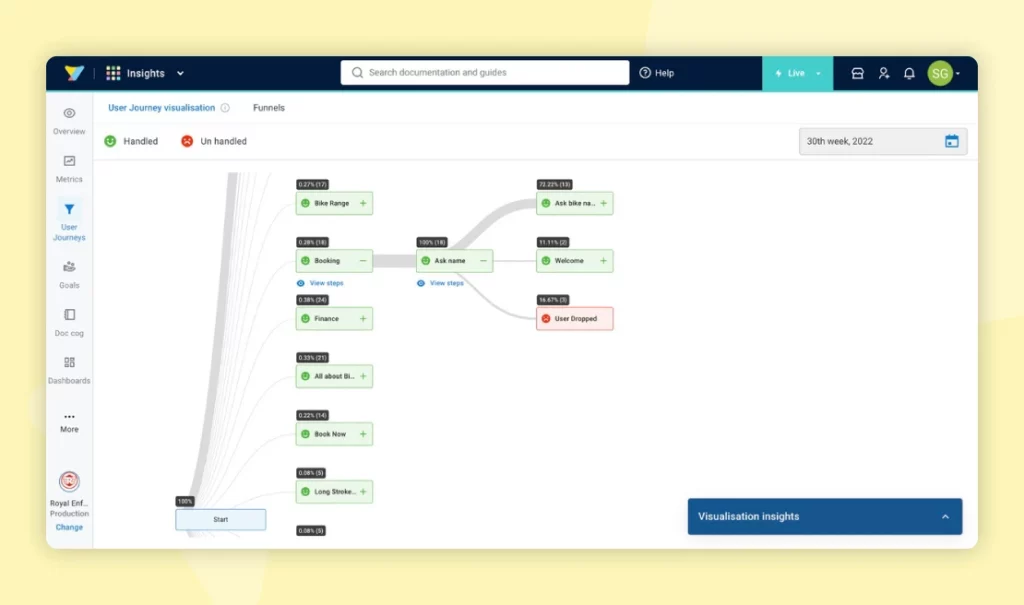Image resolution: width=1024 pixels, height=605 pixels.
Task: Click the 16.67% (3) badge
Action: (553, 300)
